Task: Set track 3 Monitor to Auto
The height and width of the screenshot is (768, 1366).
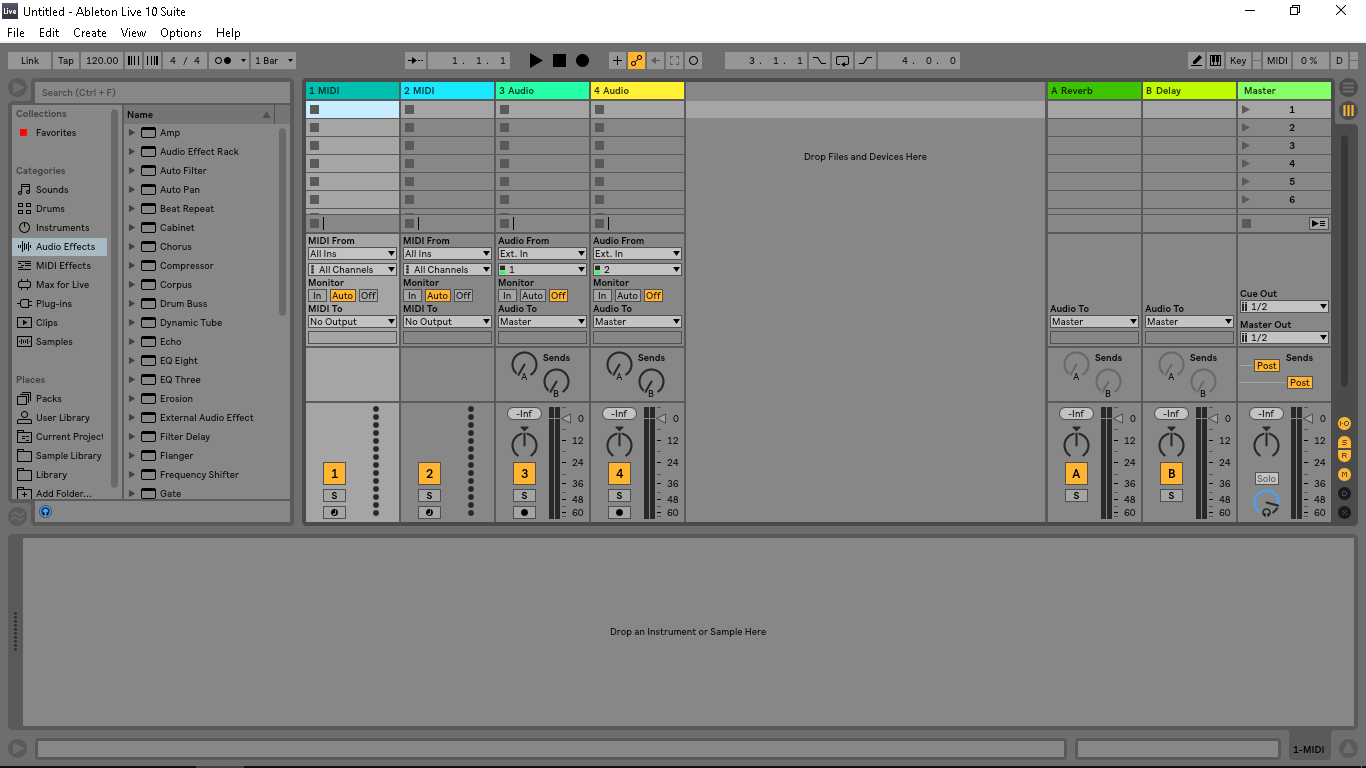Action: (x=533, y=296)
